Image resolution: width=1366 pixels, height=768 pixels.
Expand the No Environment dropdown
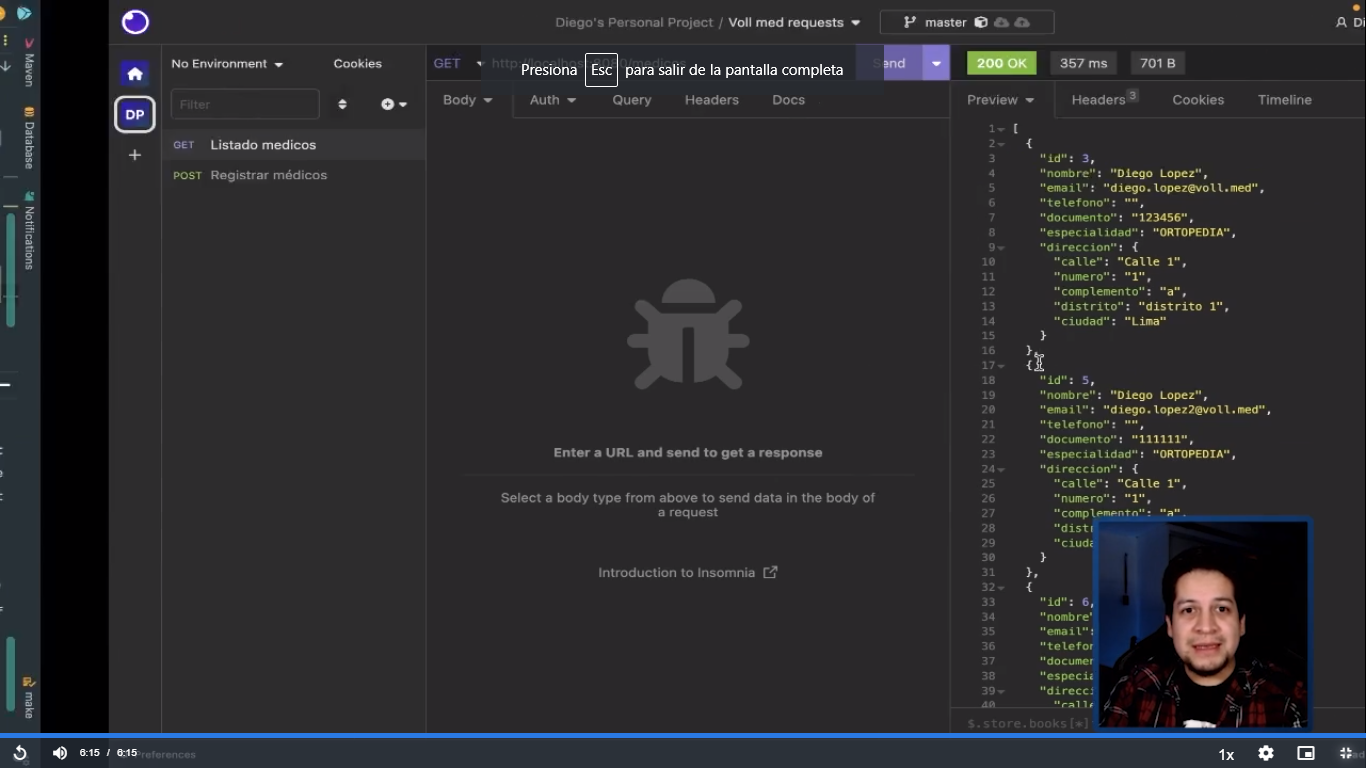point(227,64)
